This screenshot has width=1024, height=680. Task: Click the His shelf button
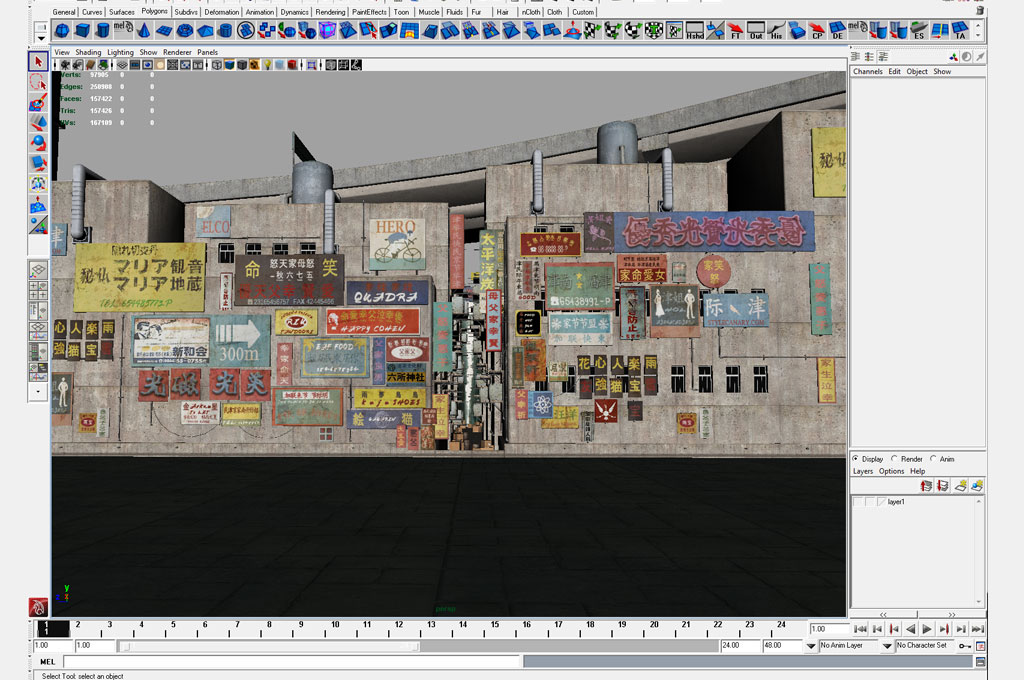[x=776, y=30]
